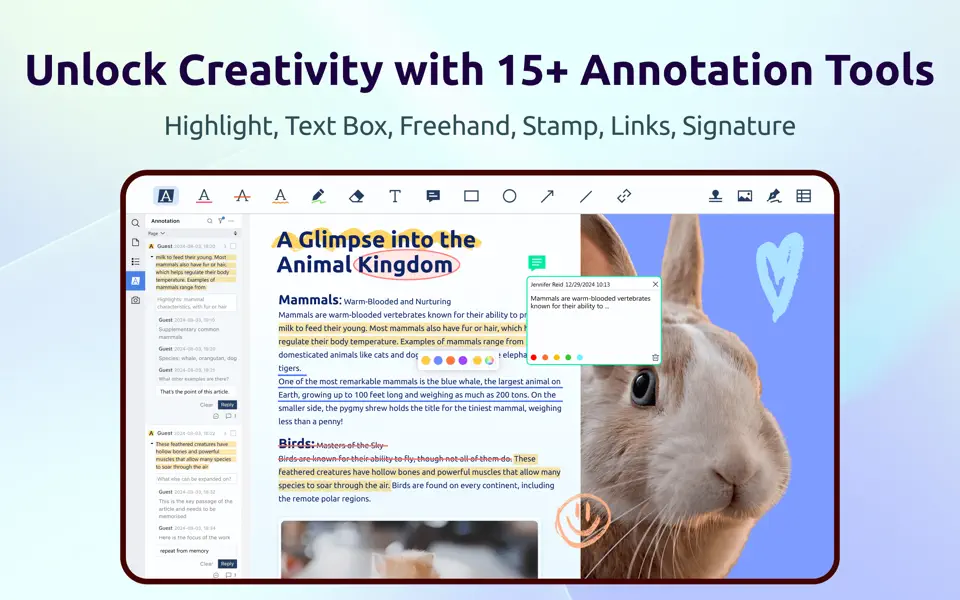Reply under 'repeat from memory'
This screenshot has height=600, width=960.
pyautogui.click(x=227, y=564)
